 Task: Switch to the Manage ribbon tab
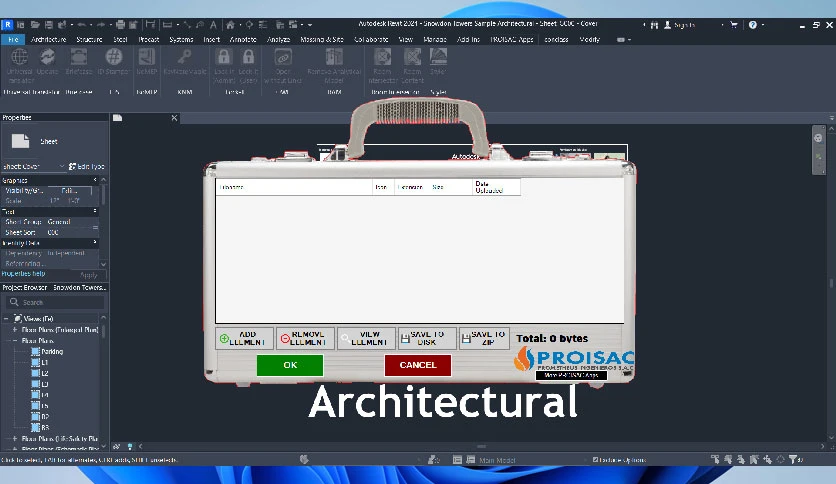tap(435, 39)
